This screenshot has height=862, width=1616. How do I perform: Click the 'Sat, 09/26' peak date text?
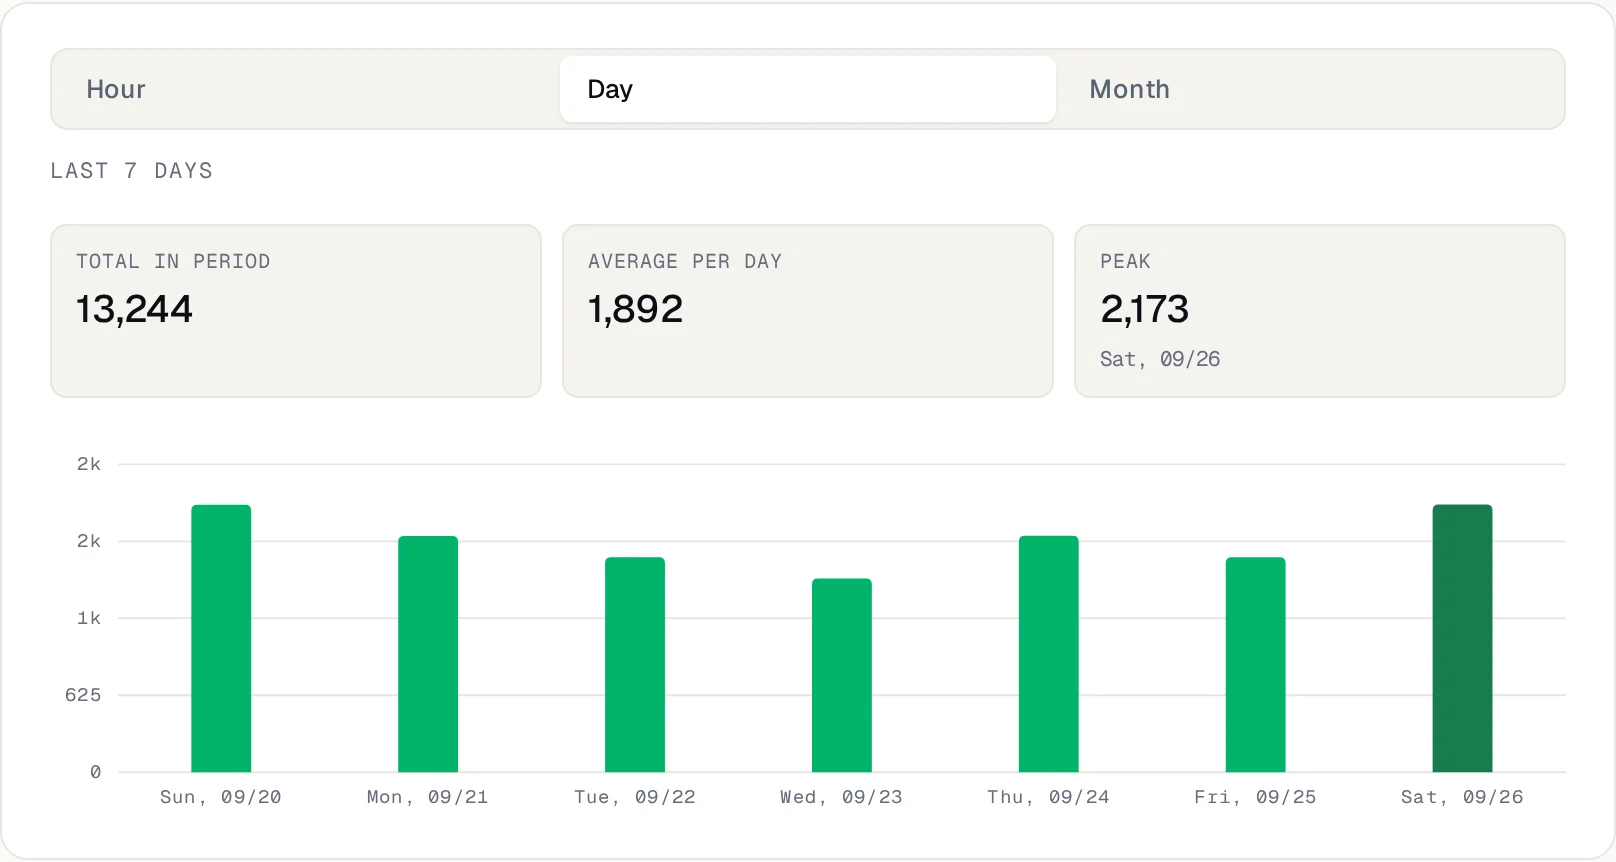tap(1160, 359)
